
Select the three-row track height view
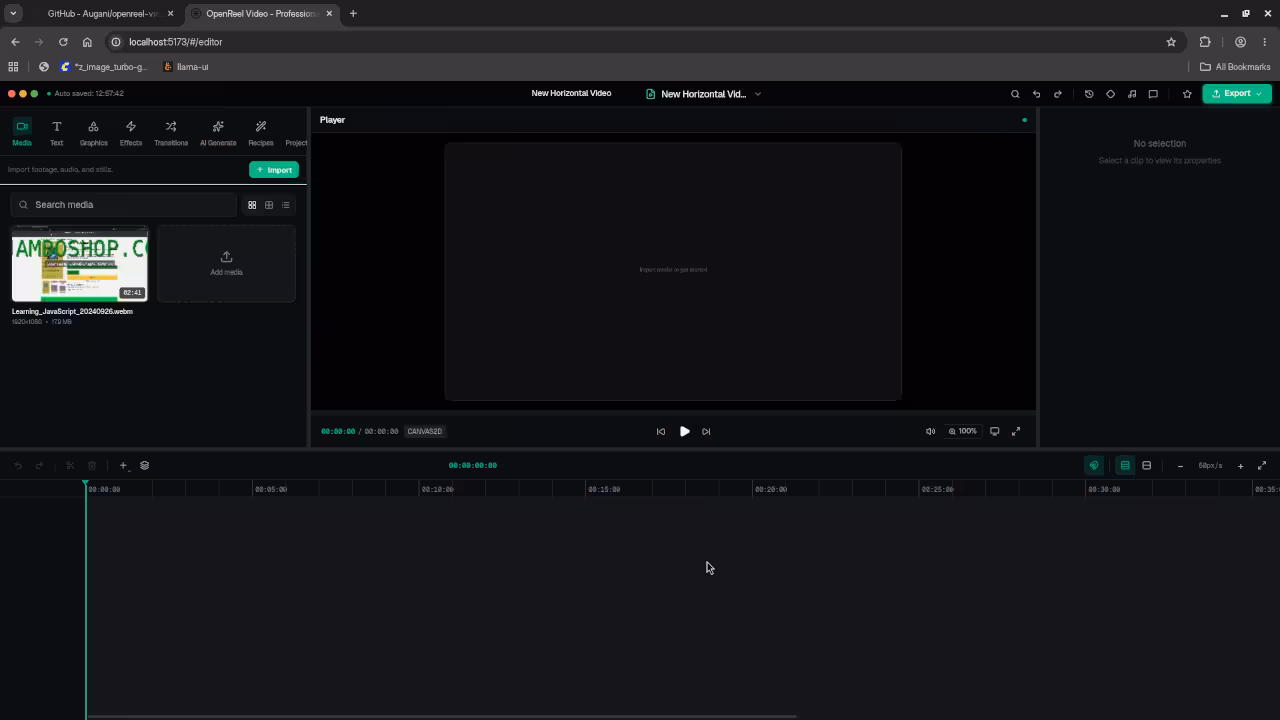tap(1125, 466)
